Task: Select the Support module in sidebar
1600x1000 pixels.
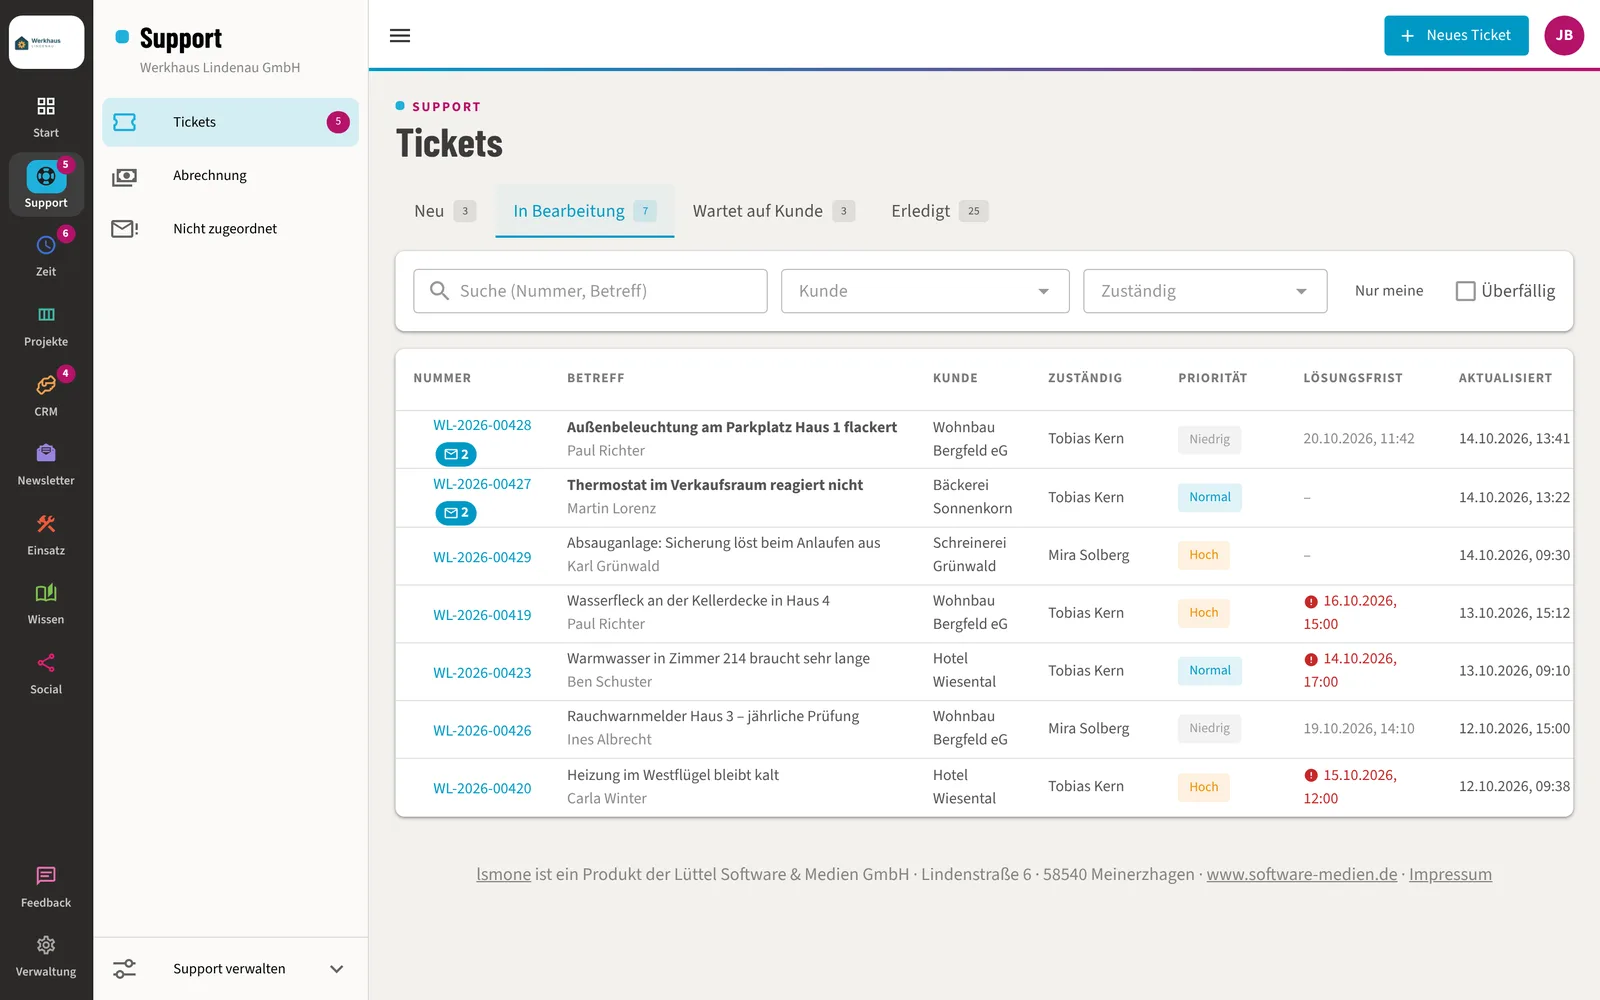Action: 46,186
